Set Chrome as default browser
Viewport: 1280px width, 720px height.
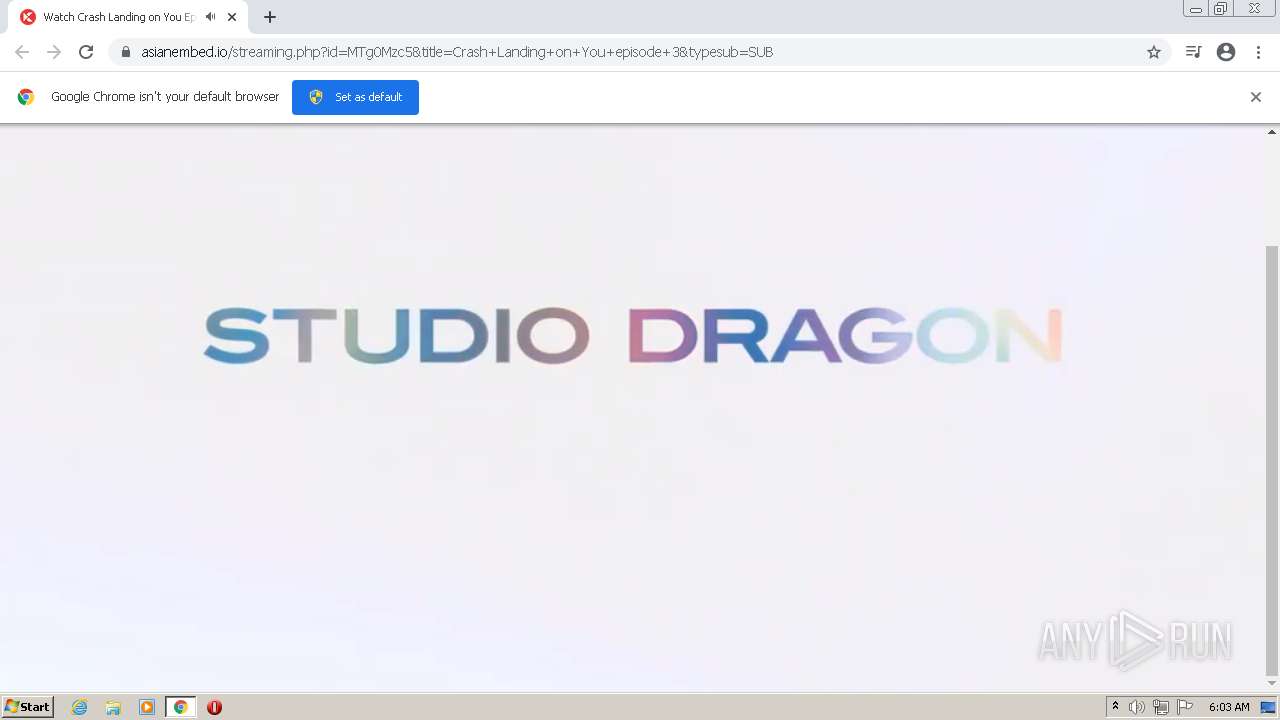coord(355,97)
